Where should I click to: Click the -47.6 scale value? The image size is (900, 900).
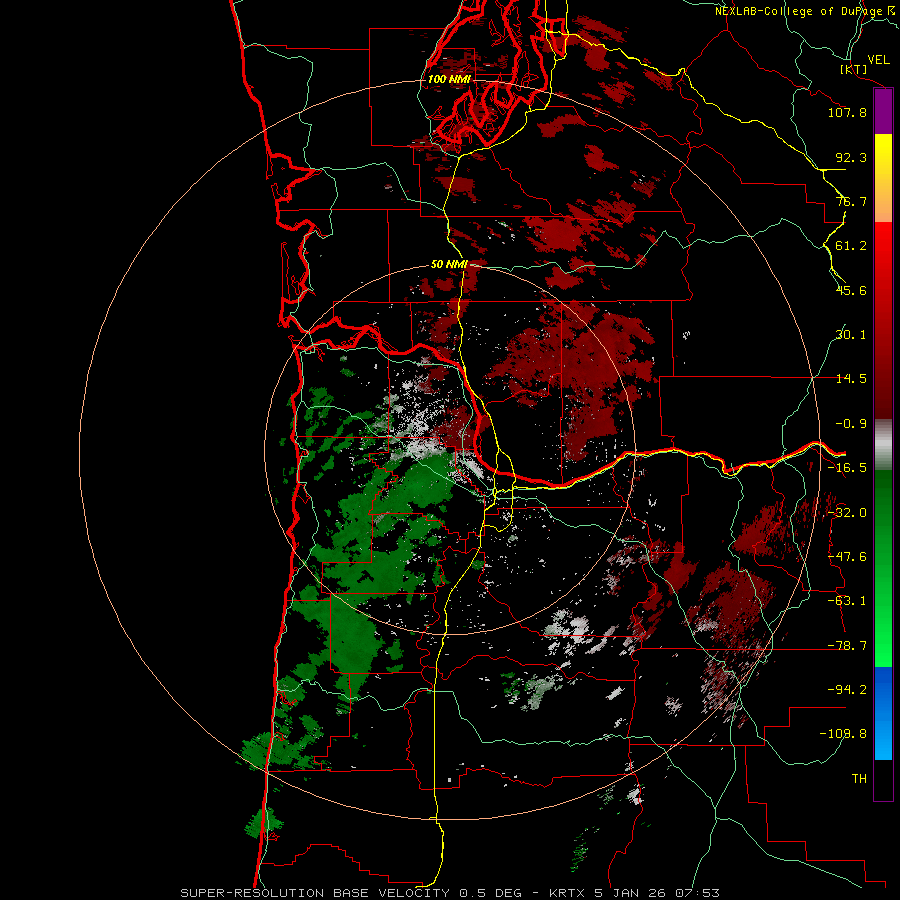point(847,557)
